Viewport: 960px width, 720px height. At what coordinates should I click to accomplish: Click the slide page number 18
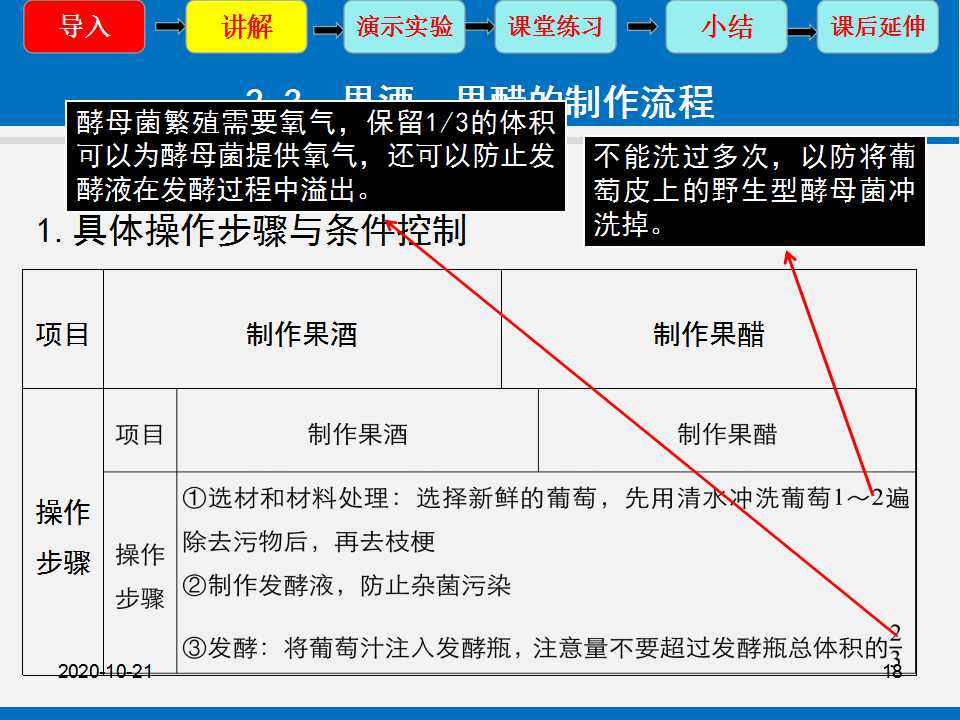tap(893, 672)
